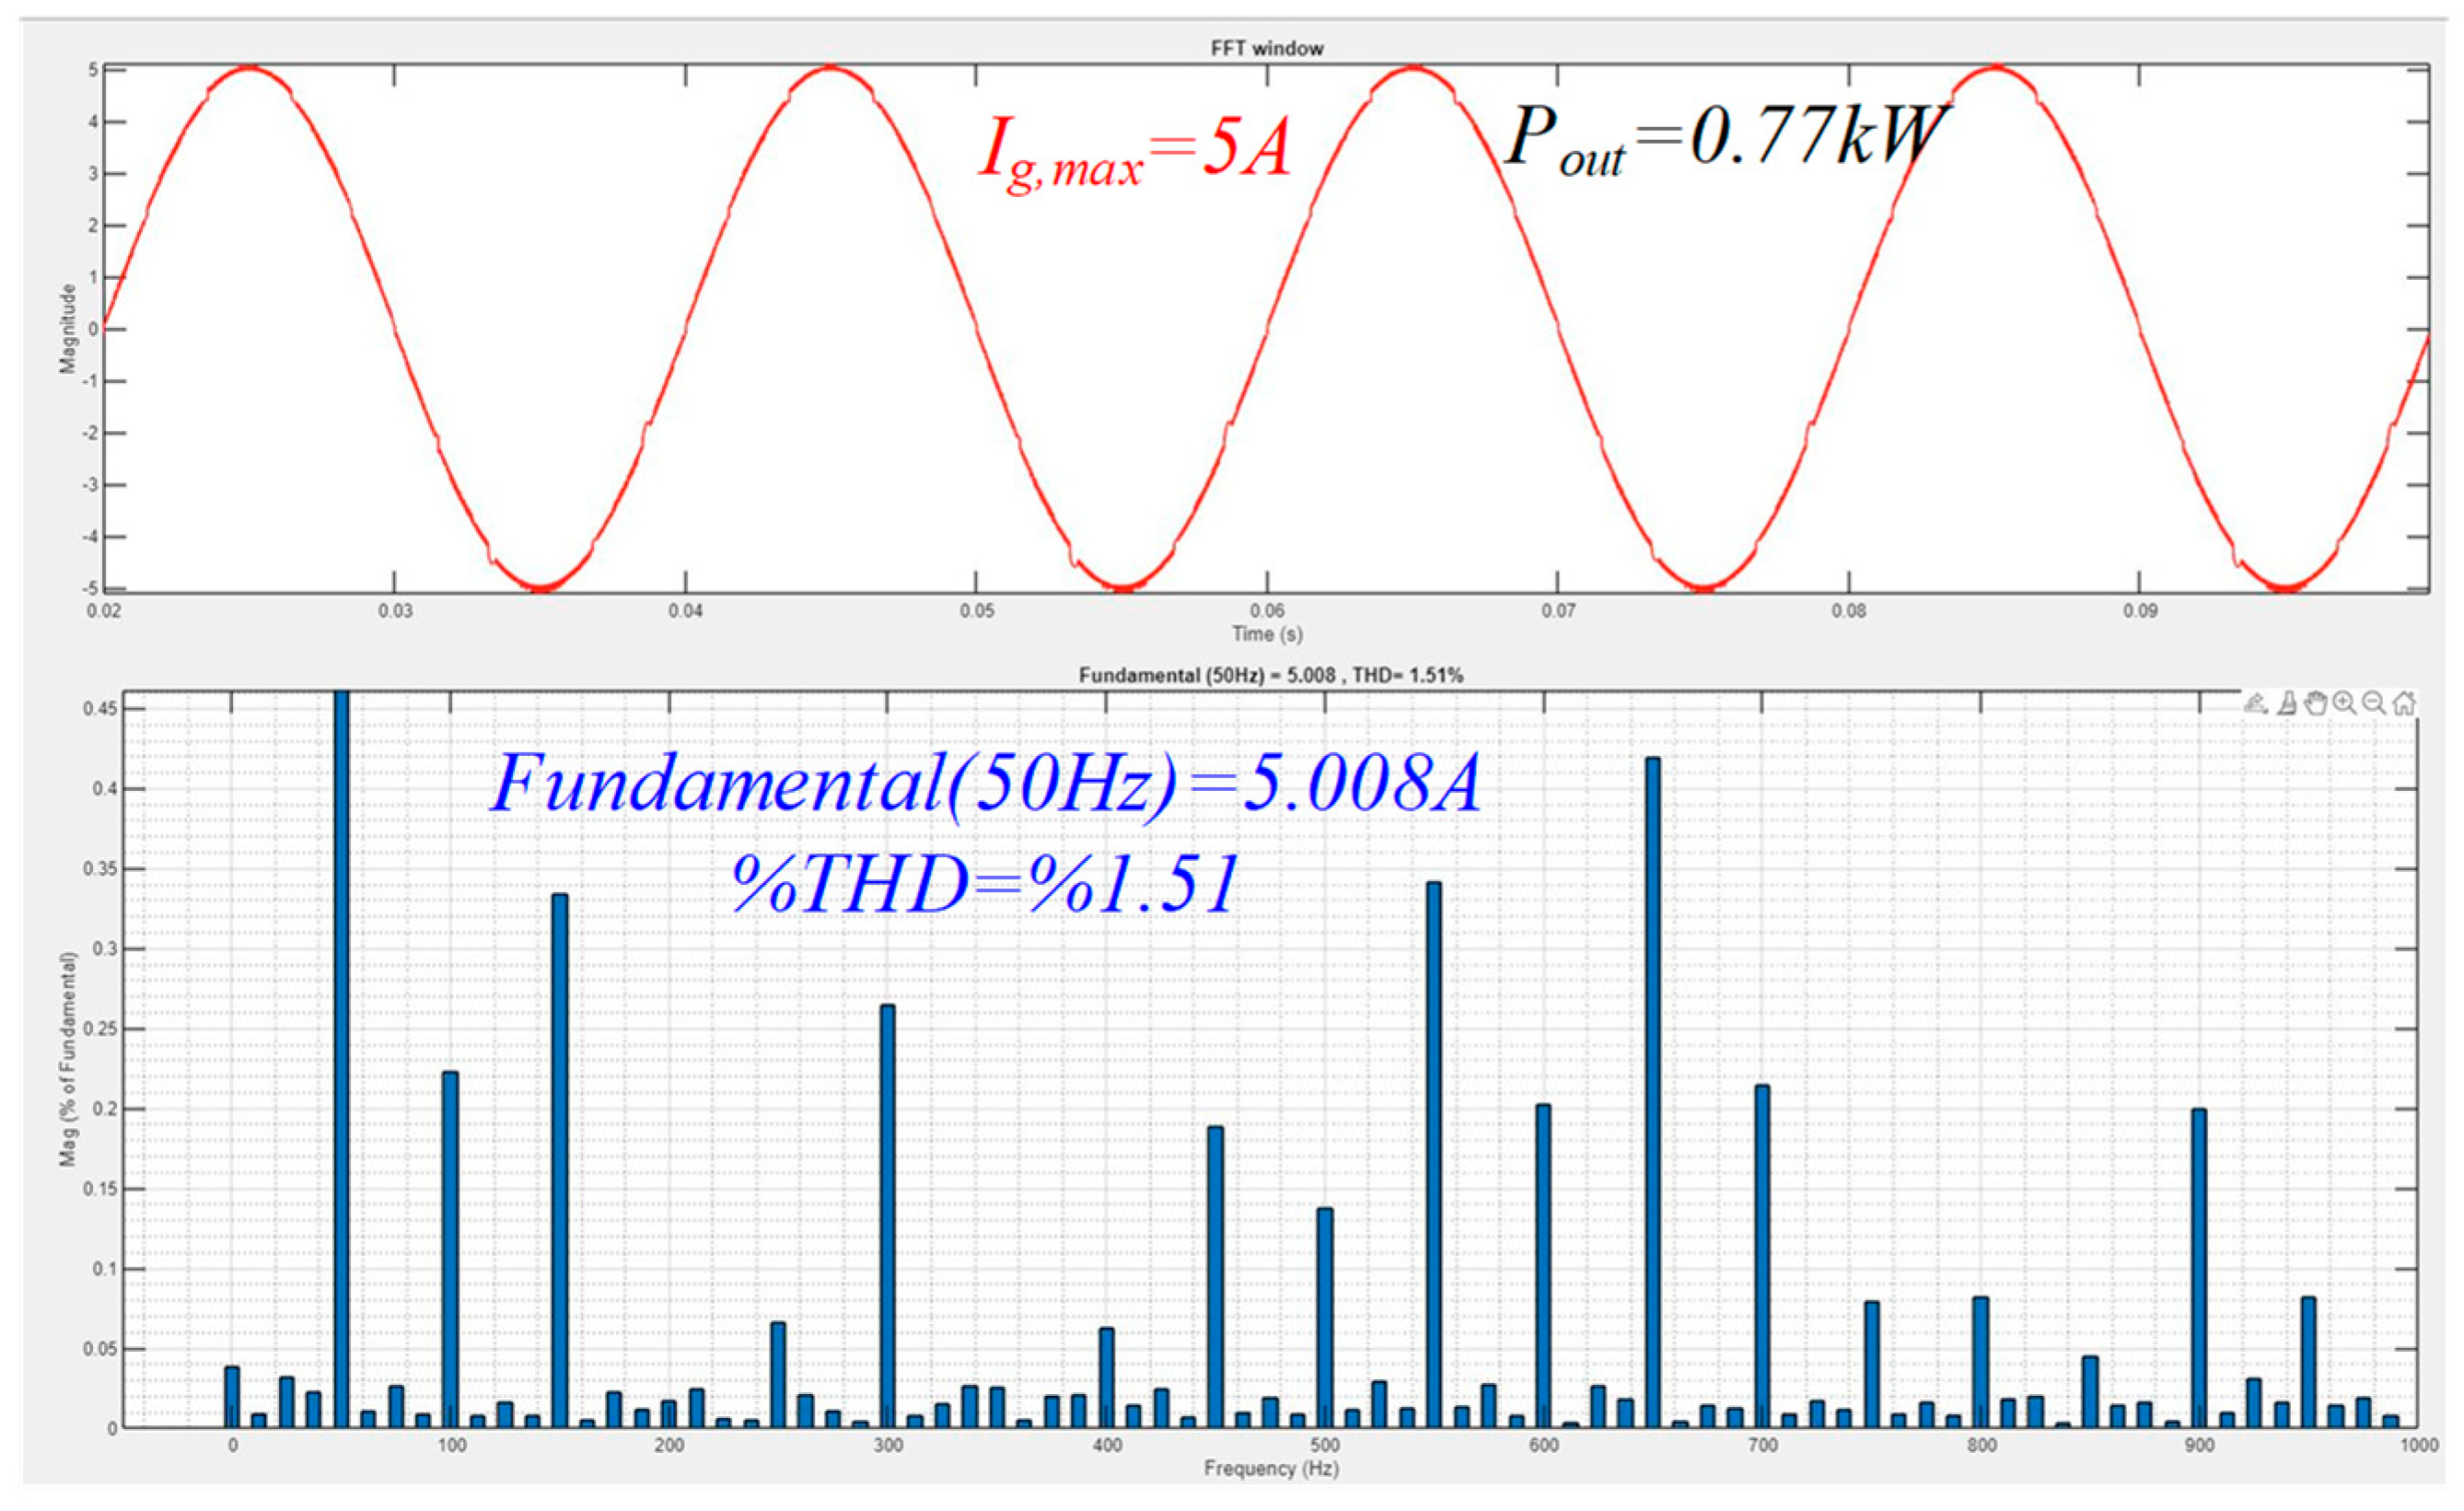Click the zoom out magnifier icon
The width and height of the screenshot is (2464, 1511).
[2373, 703]
